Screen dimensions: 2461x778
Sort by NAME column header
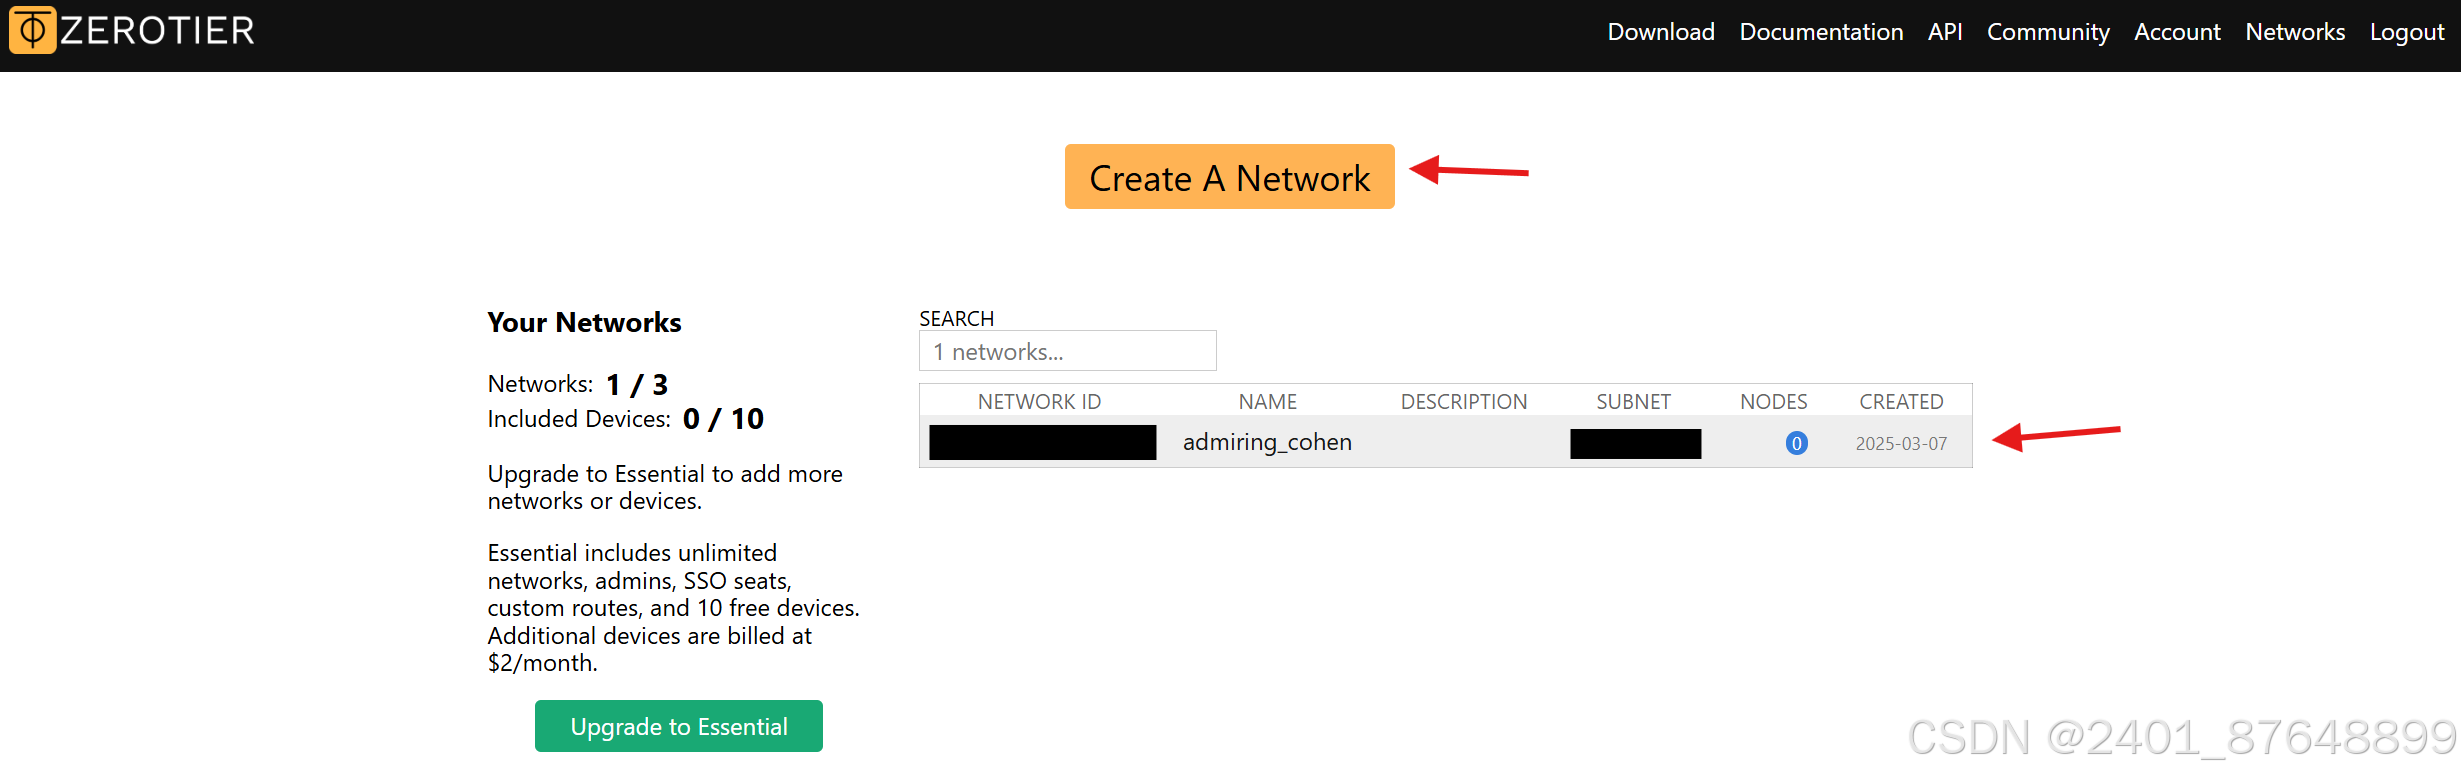coord(1267,401)
